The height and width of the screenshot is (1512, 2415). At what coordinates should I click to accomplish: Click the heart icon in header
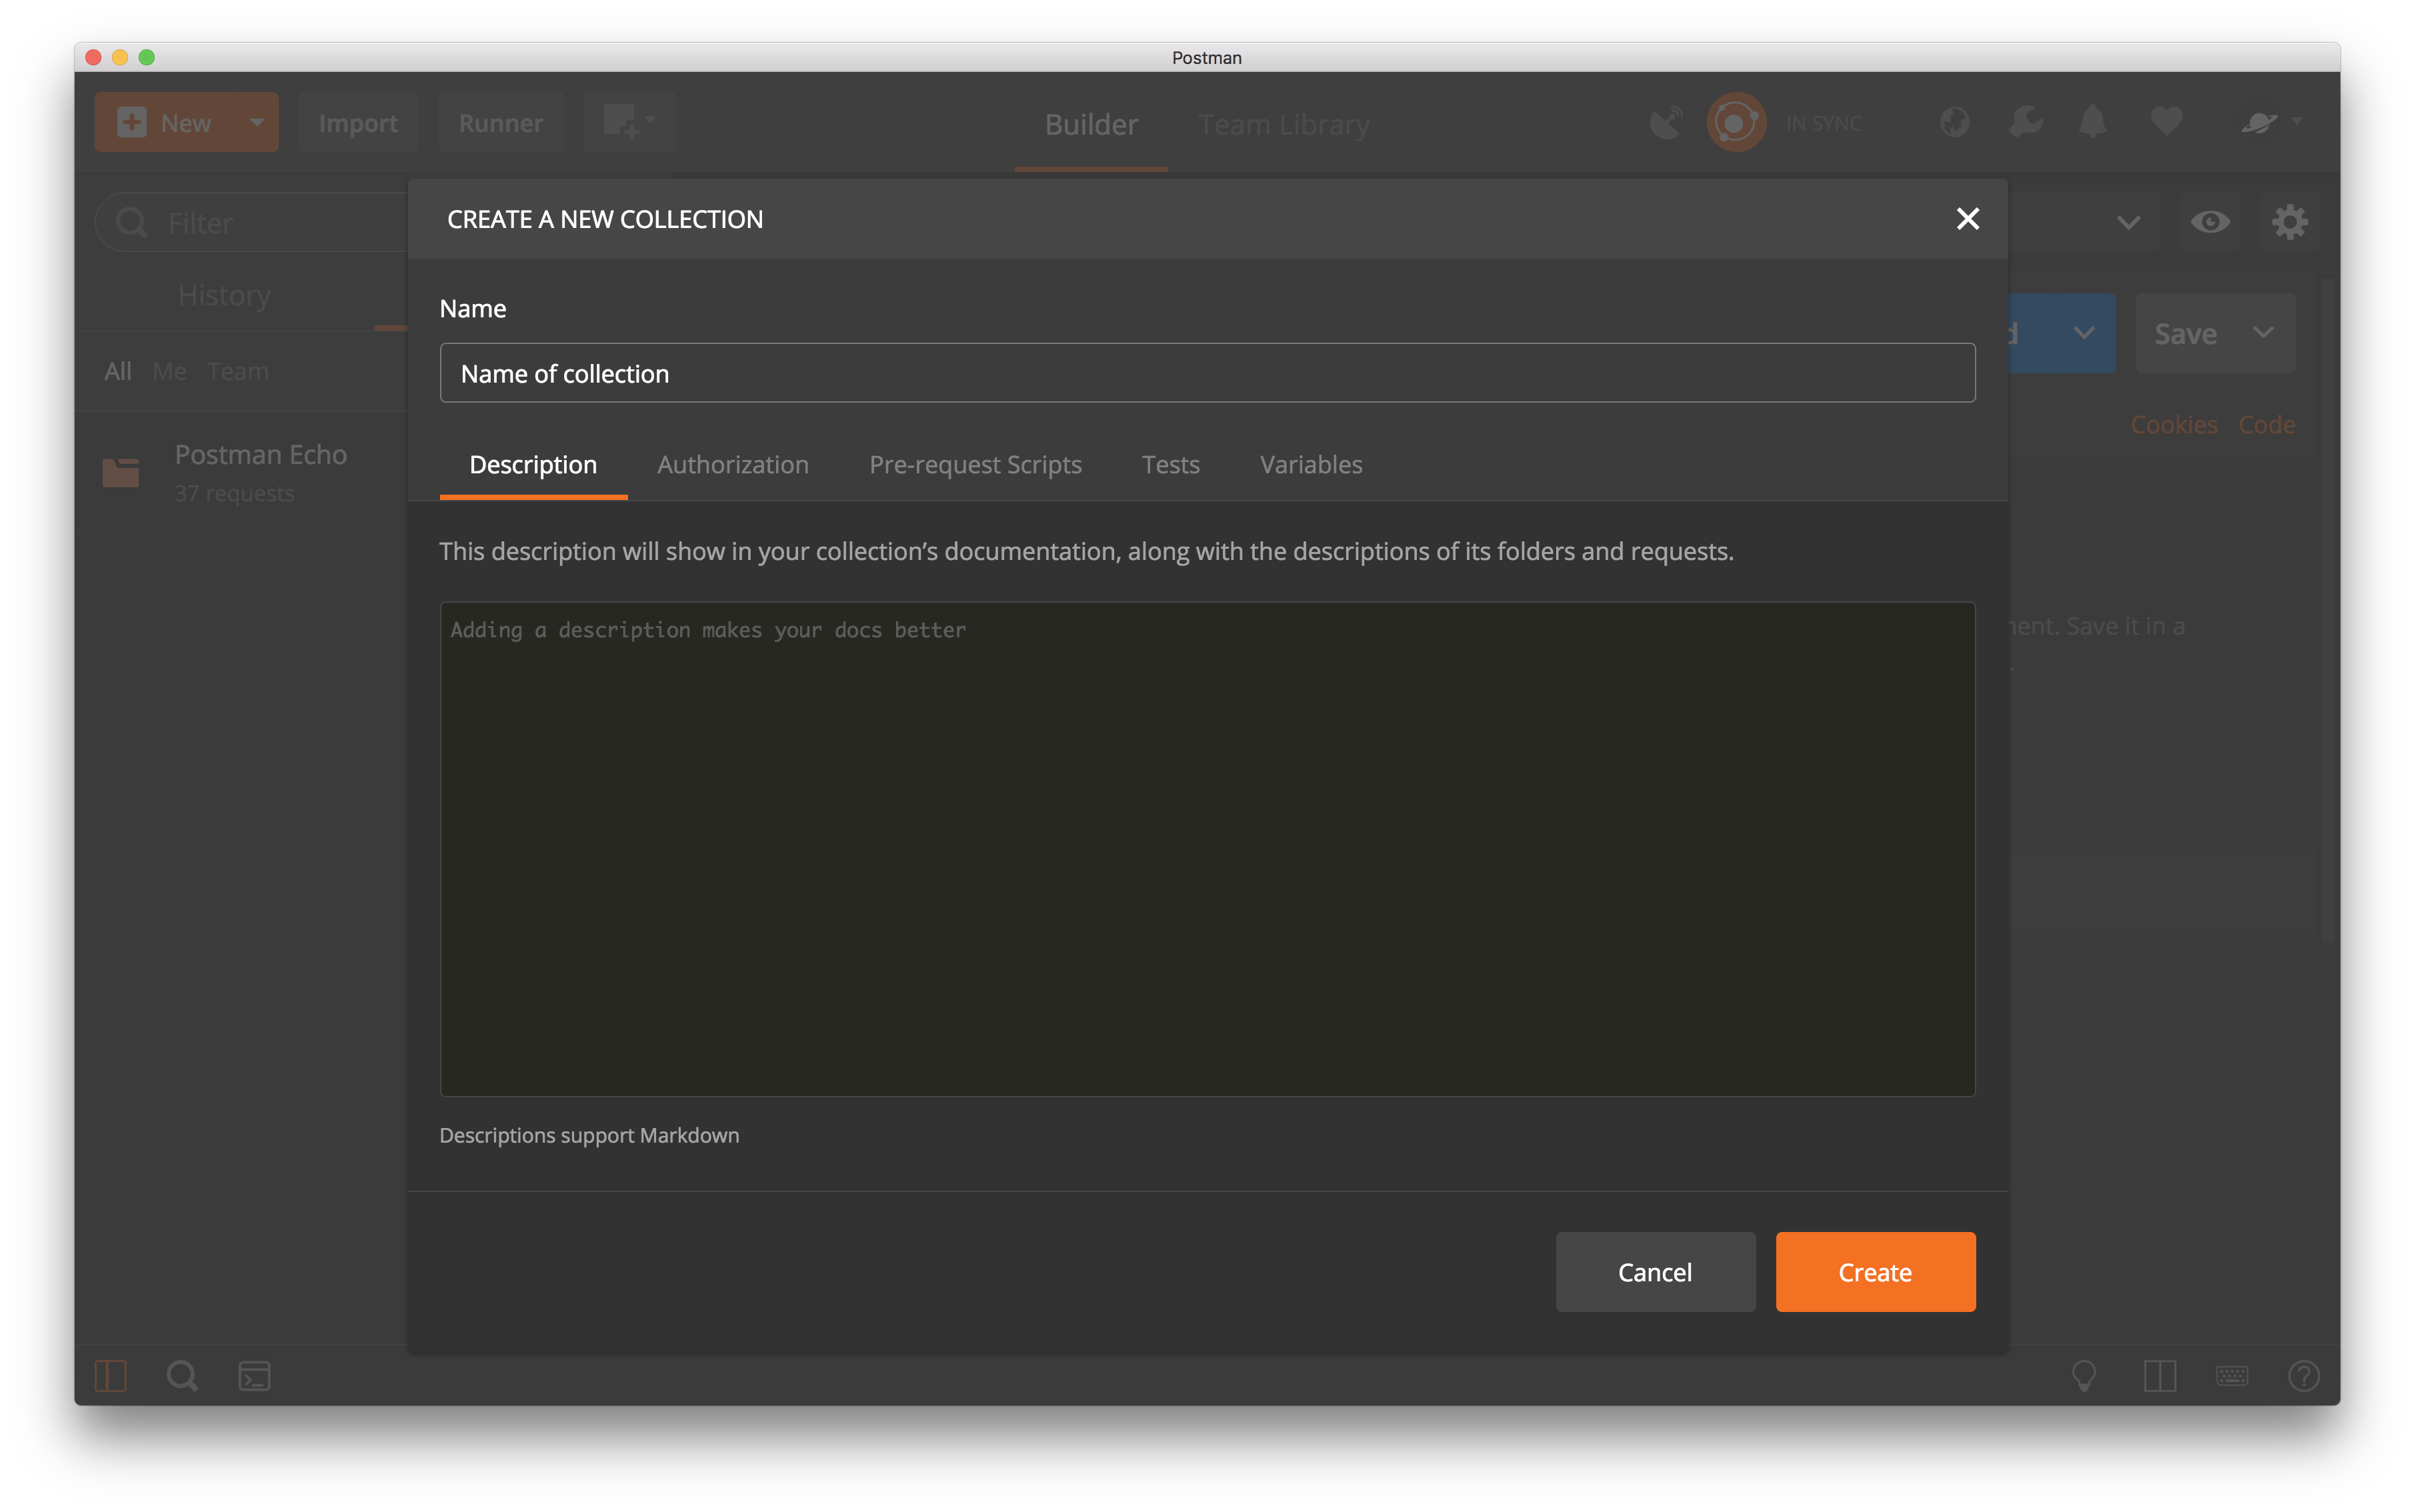pos(2166,123)
